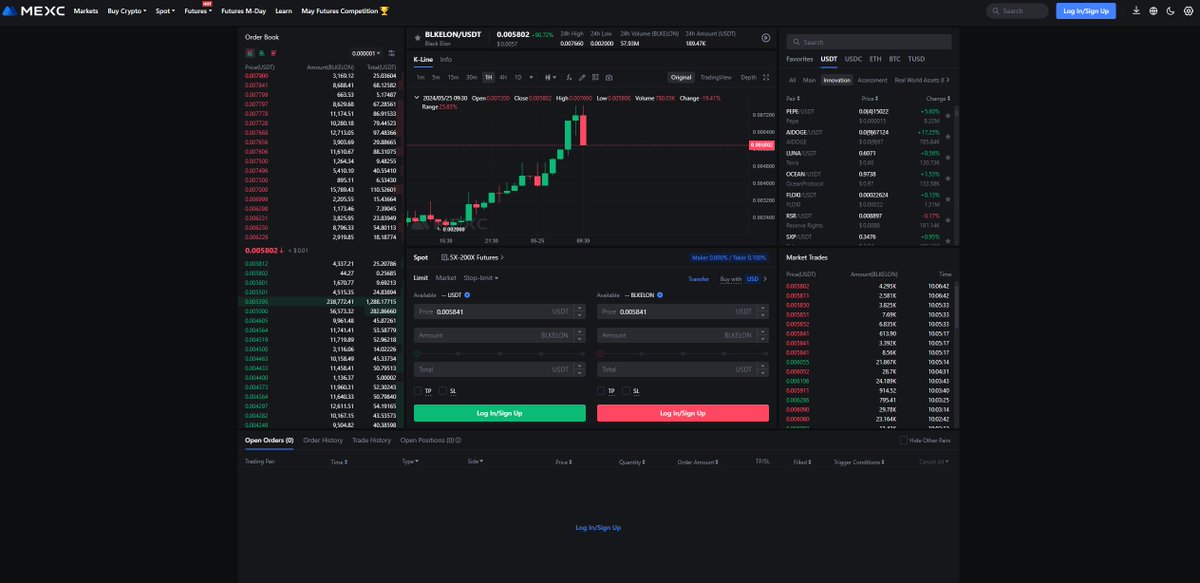Image resolution: width=1200 pixels, height=583 pixels.
Task: Select USDC market tab
Action: pos(853,59)
